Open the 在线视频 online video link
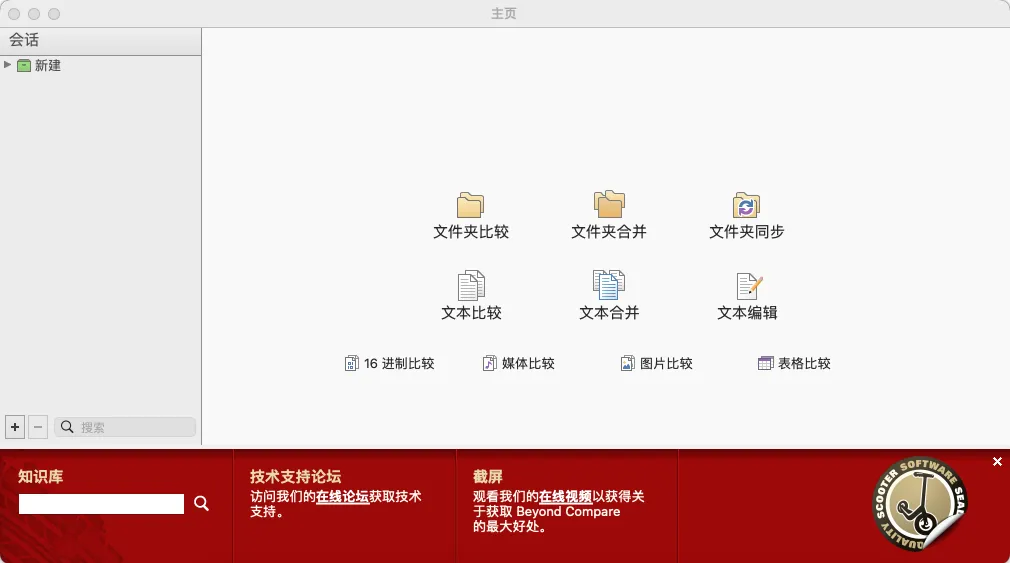 point(565,496)
